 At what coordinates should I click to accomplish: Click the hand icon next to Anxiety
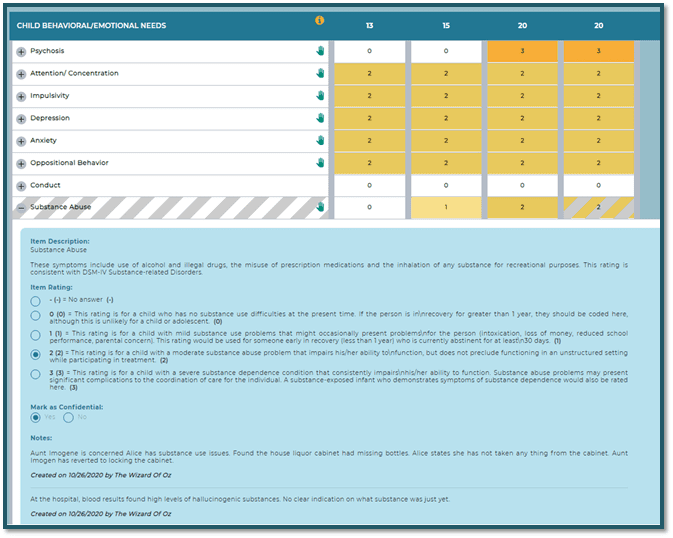tap(321, 141)
